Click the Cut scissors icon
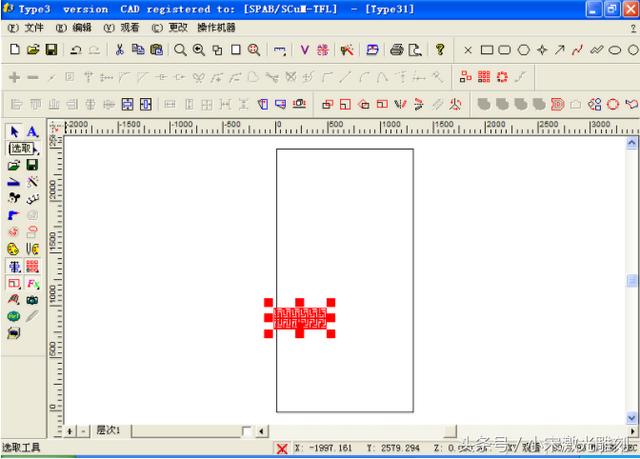This screenshot has width=640, height=459. pyautogui.click(x=120, y=49)
